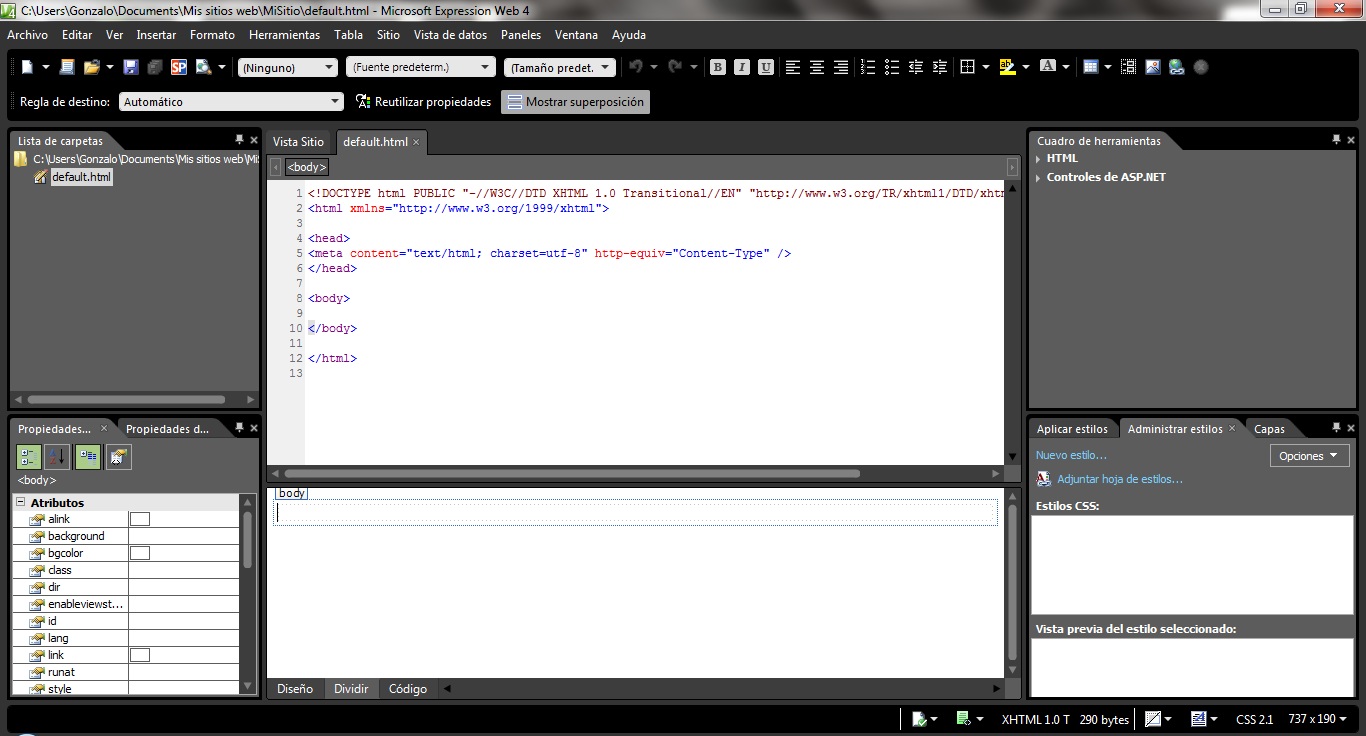
Task: Open the Tamaño predet. size dropdown
Action: coord(559,67)
